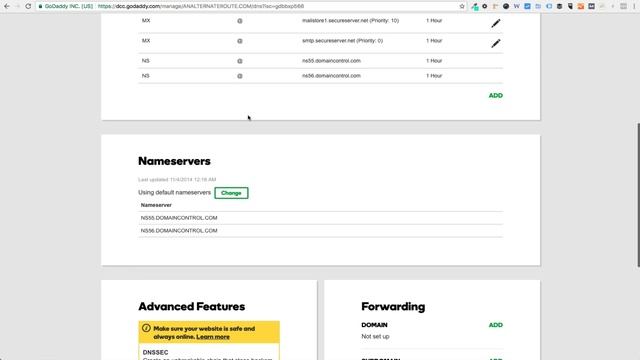Click the orange extension icon in toolbar
This screenshot has width=640, height=360.
(x=580, y=6)
